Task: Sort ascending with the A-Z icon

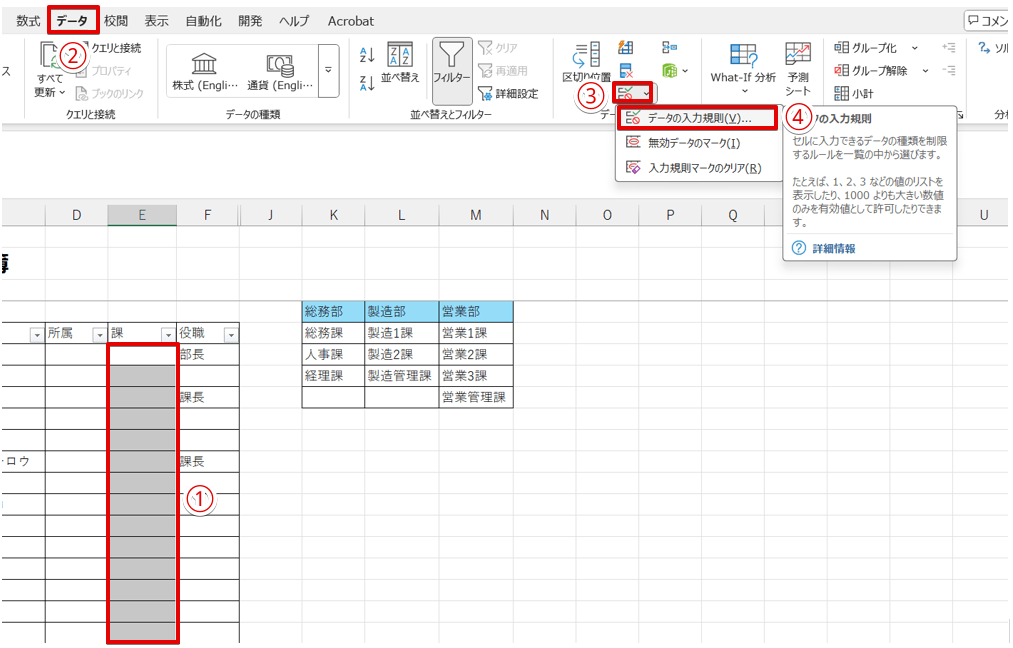Action: pyautogui.click(x=366, y=56)
